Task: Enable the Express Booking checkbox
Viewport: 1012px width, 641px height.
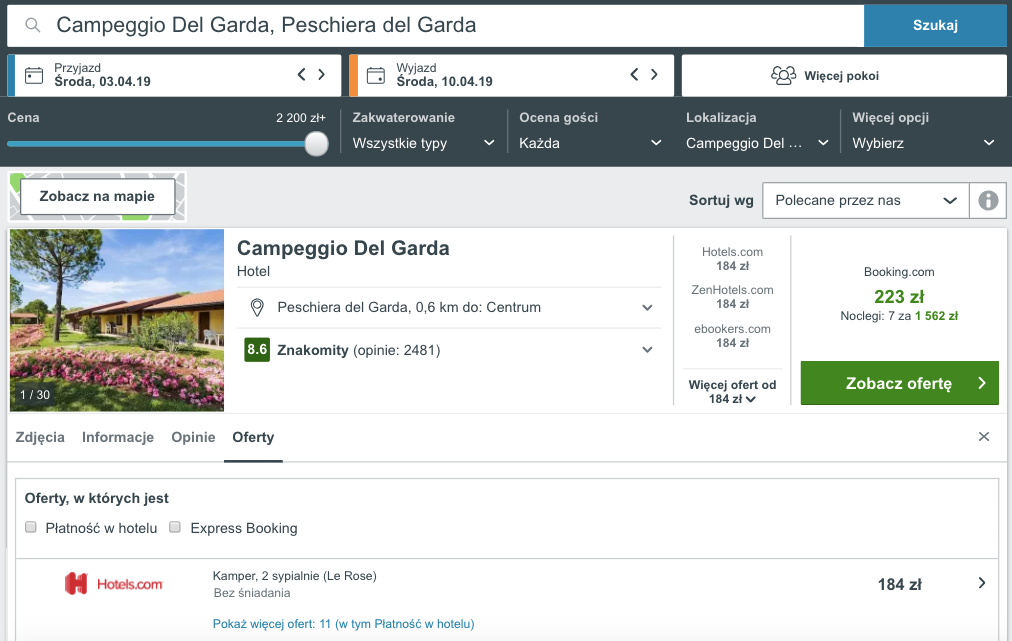Action: click(175, 527)
